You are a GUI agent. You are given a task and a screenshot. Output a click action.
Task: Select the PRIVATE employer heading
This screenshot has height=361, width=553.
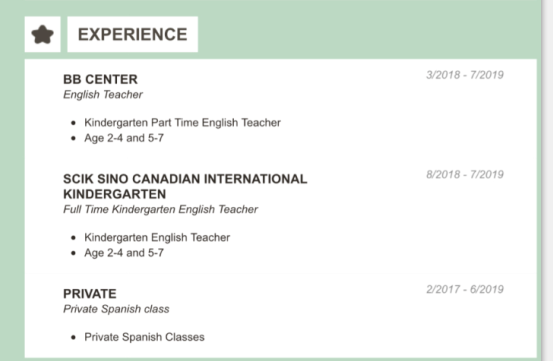coord(90,294)
